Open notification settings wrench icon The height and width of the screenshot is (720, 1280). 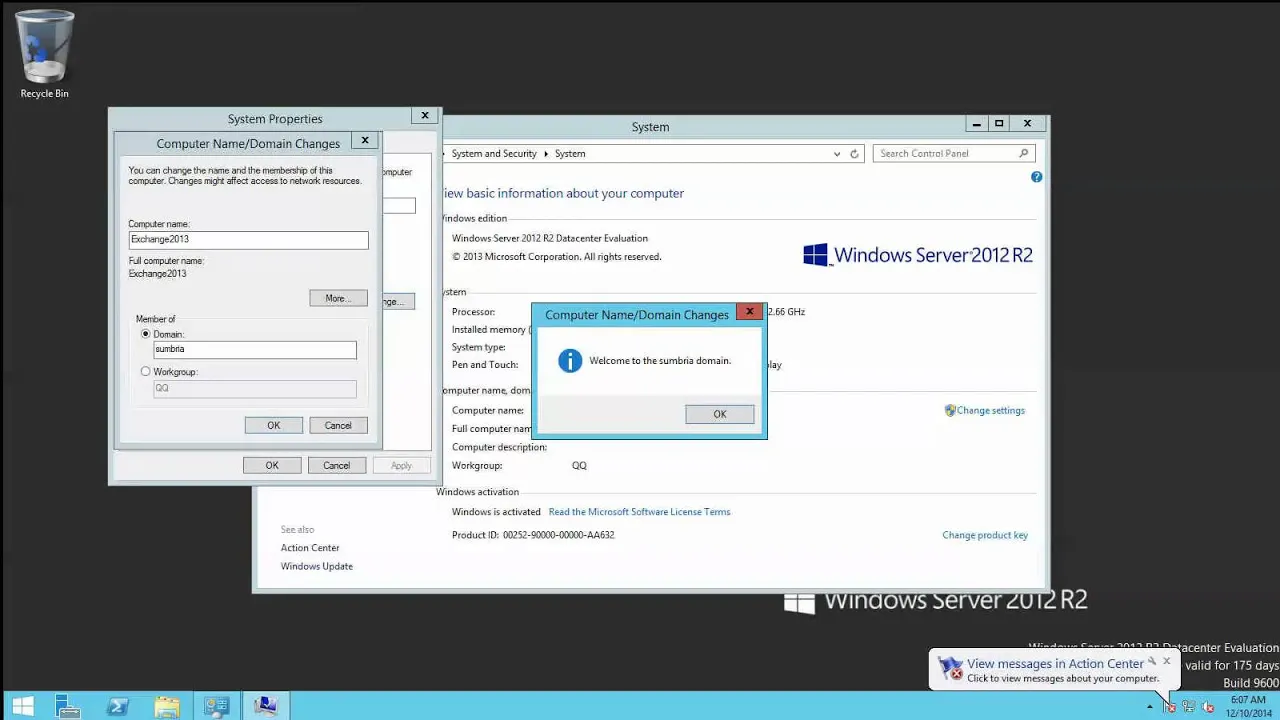coord(1152,661)
